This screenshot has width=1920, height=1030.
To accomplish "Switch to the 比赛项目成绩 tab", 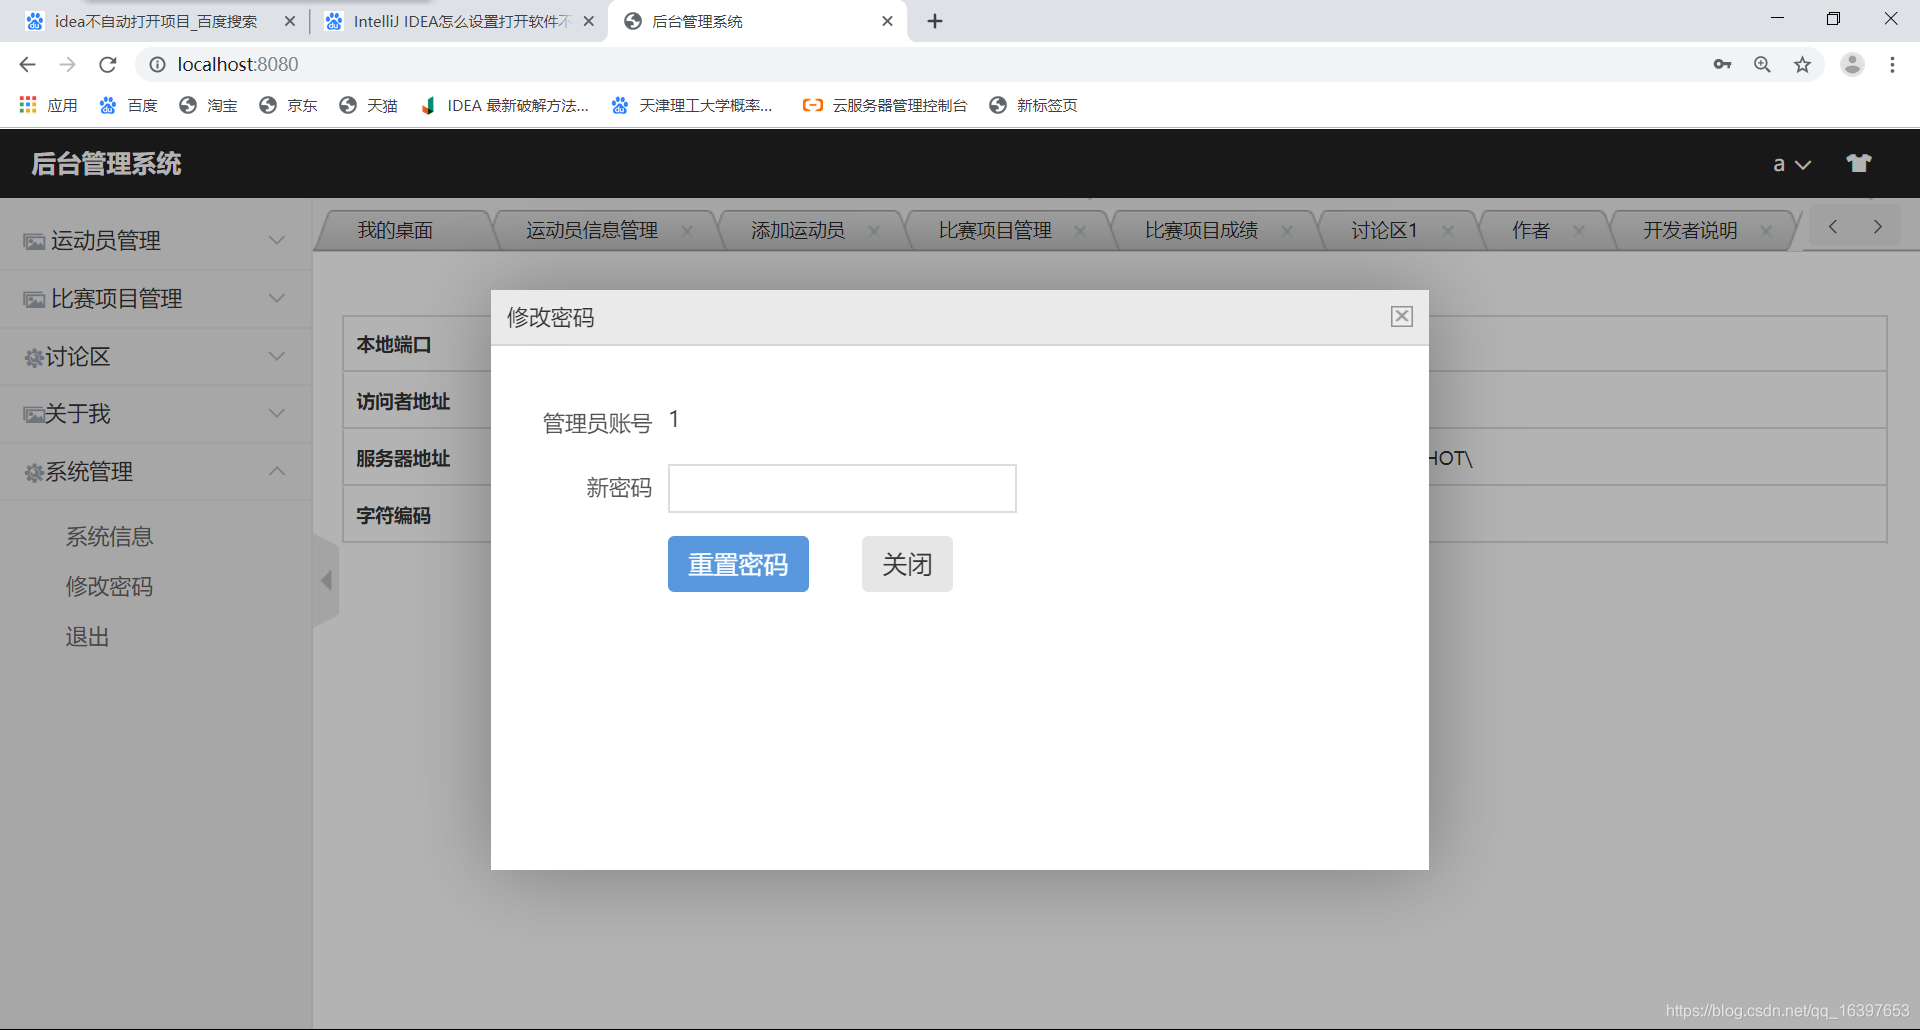I will point(1201,230).
